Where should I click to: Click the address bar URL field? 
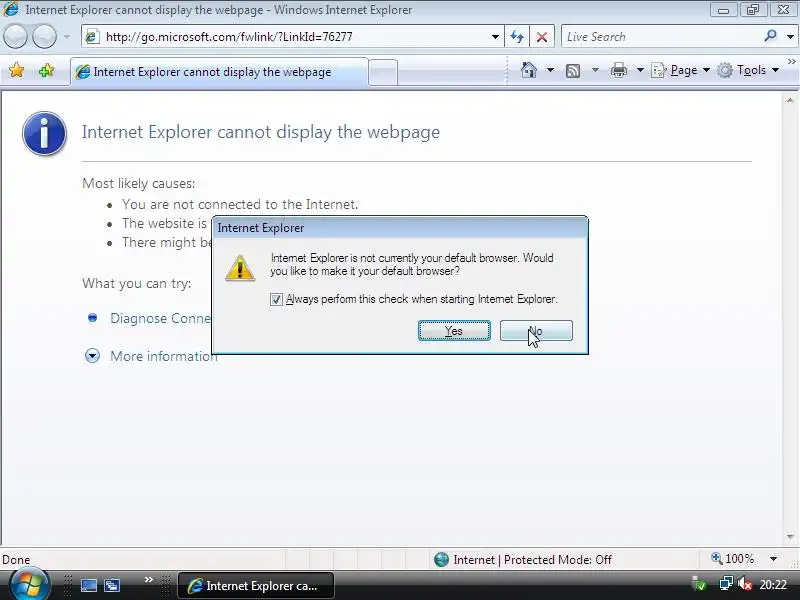coord(294,37)
